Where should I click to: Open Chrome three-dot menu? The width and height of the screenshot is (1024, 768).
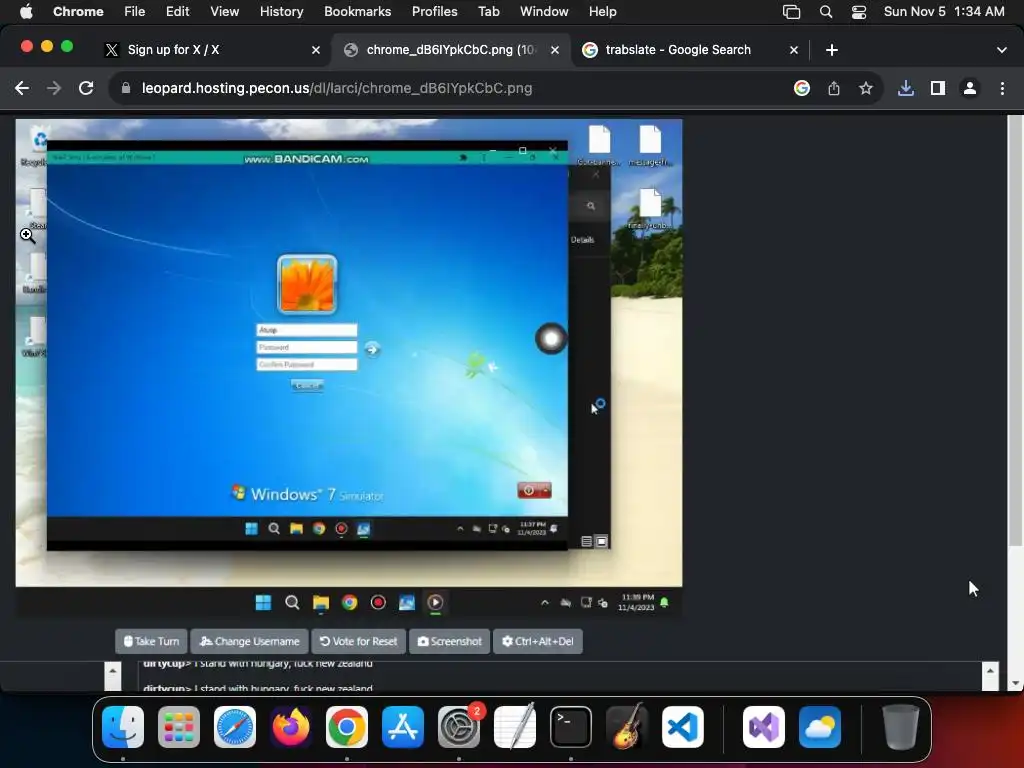(1002, 88)
